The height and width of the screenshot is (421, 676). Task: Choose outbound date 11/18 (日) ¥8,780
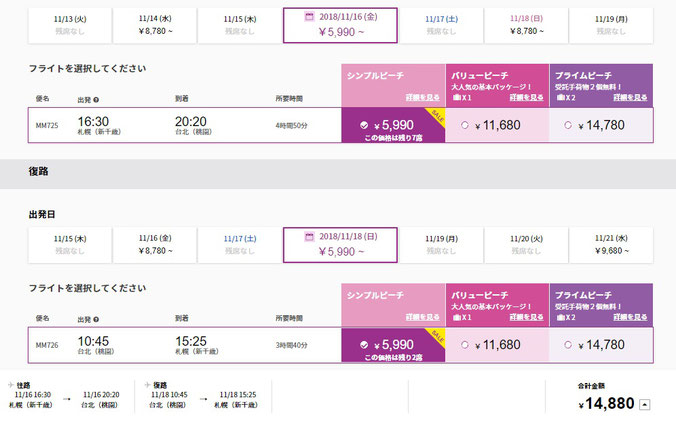click(526, 25)
